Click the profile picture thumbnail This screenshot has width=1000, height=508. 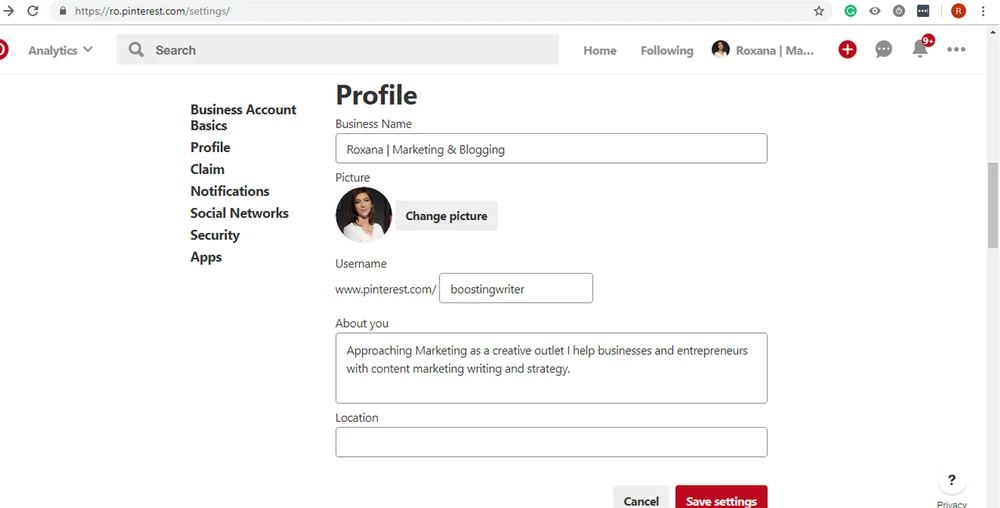364,215
